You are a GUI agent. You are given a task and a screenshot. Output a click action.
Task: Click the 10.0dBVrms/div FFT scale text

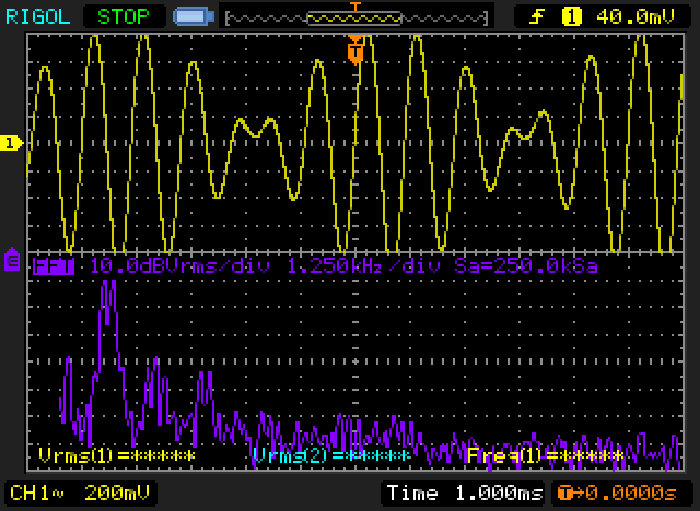(x=180, y=266)
